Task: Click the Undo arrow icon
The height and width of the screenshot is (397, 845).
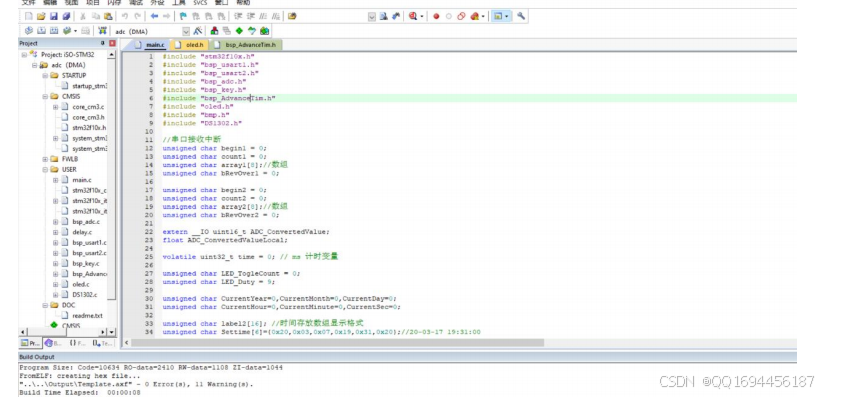Action: [x=124, y=16]
